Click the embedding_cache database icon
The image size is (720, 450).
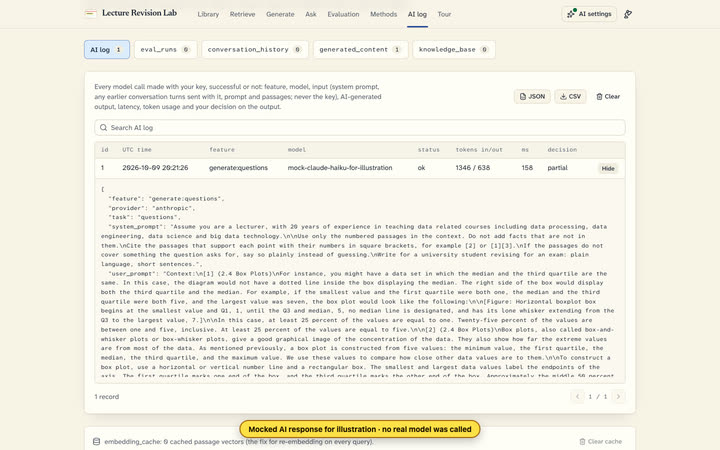(96, 441)
